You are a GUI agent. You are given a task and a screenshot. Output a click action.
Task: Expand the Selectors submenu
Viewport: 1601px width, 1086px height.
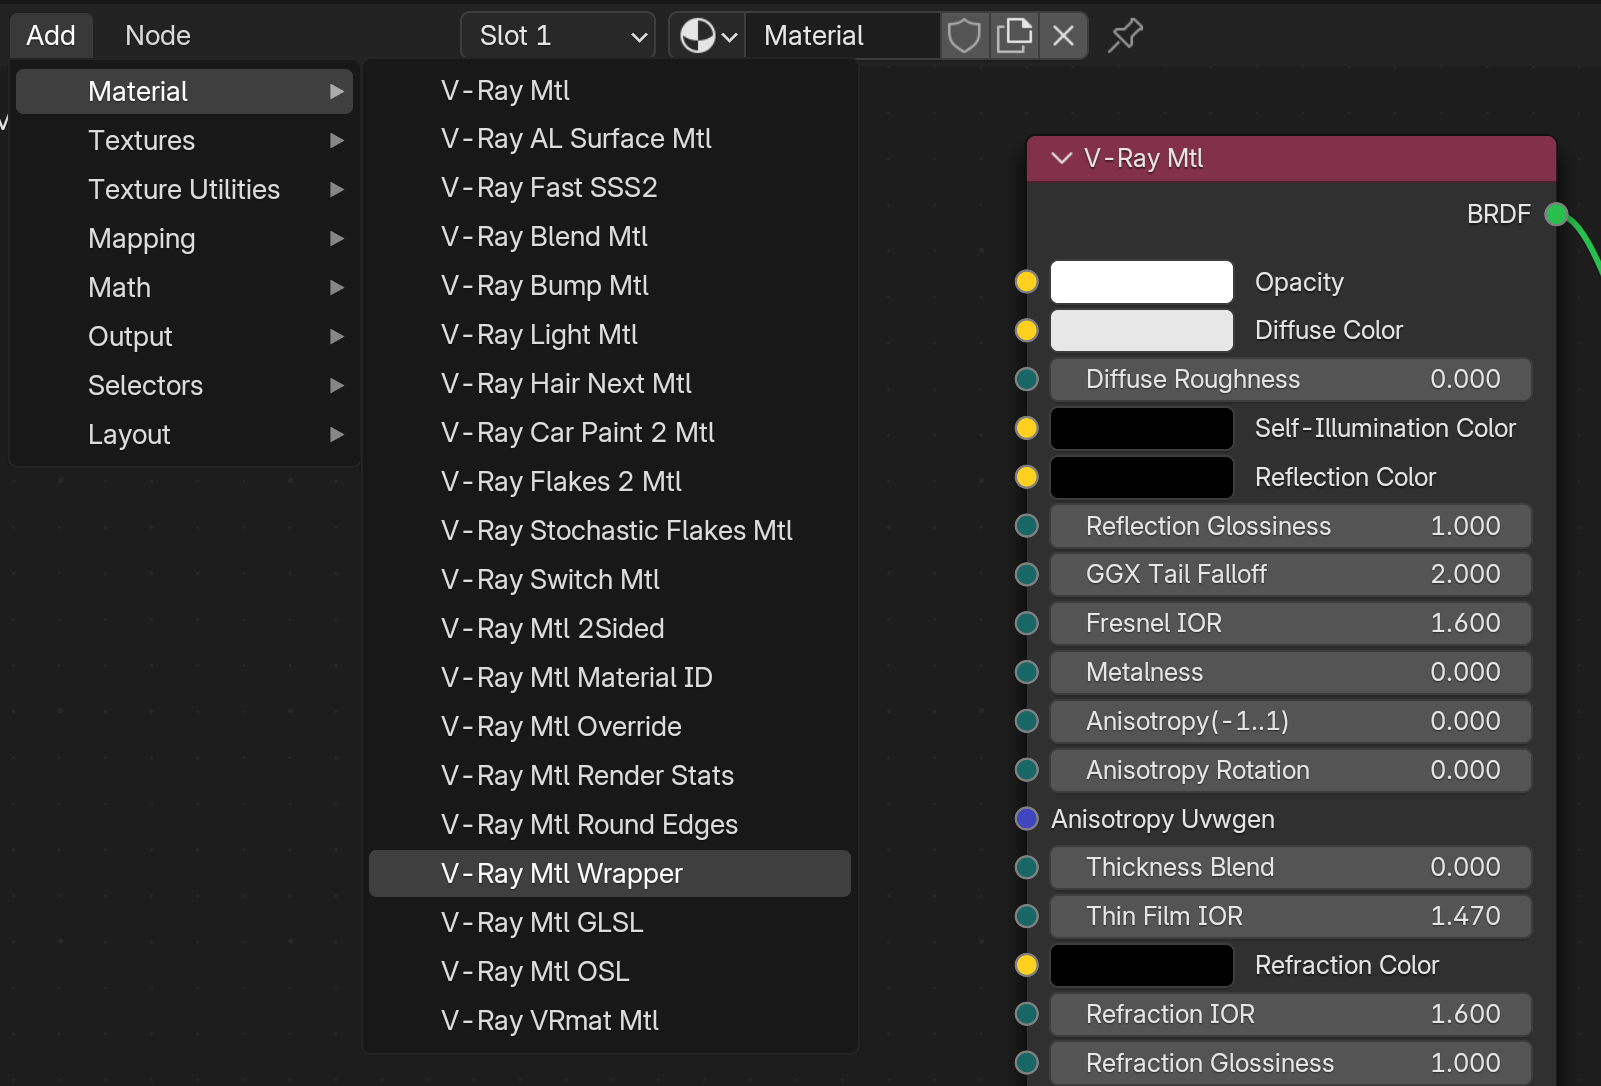[185, 386]
